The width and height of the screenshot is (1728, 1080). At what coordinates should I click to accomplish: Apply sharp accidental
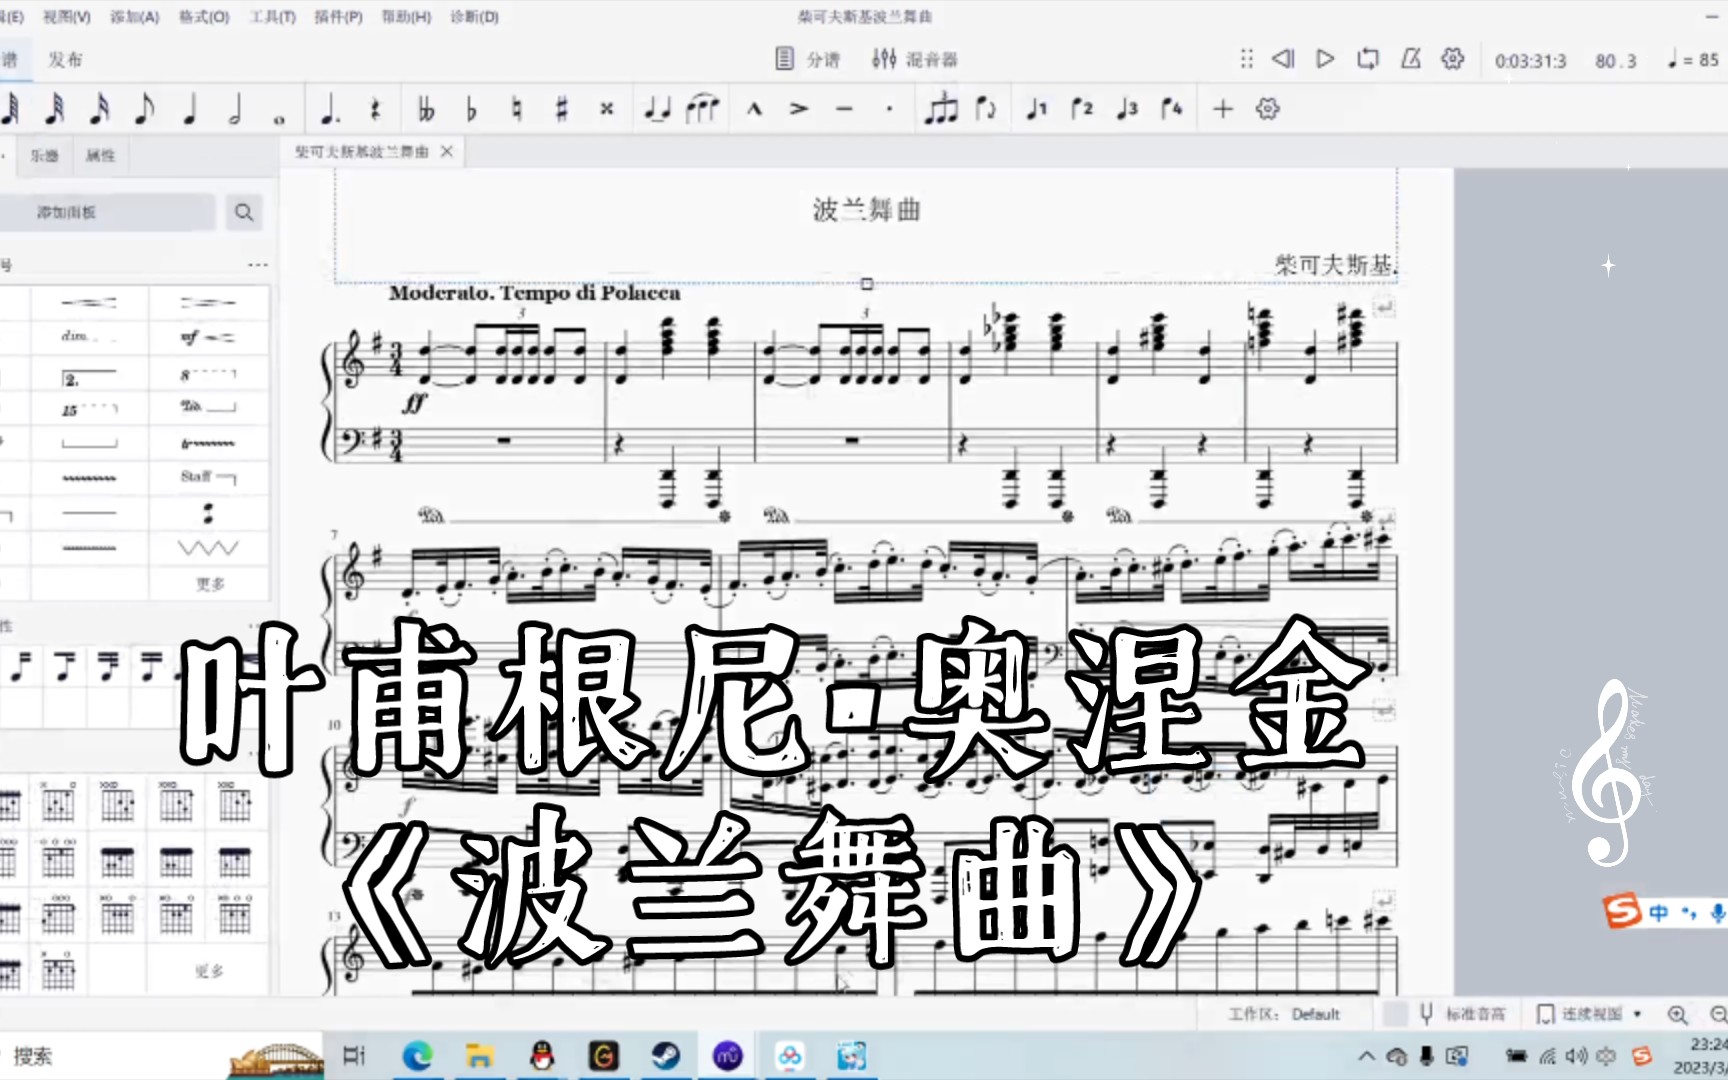click(561, 108)
